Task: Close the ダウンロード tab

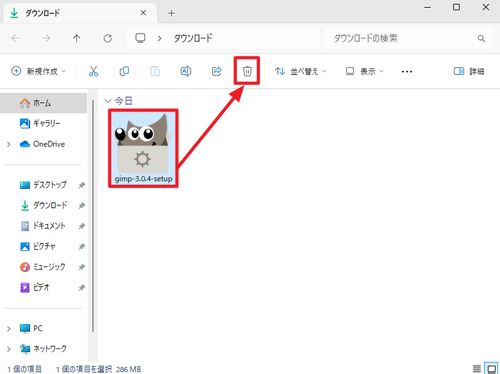Action: click(x=143, y=13)
